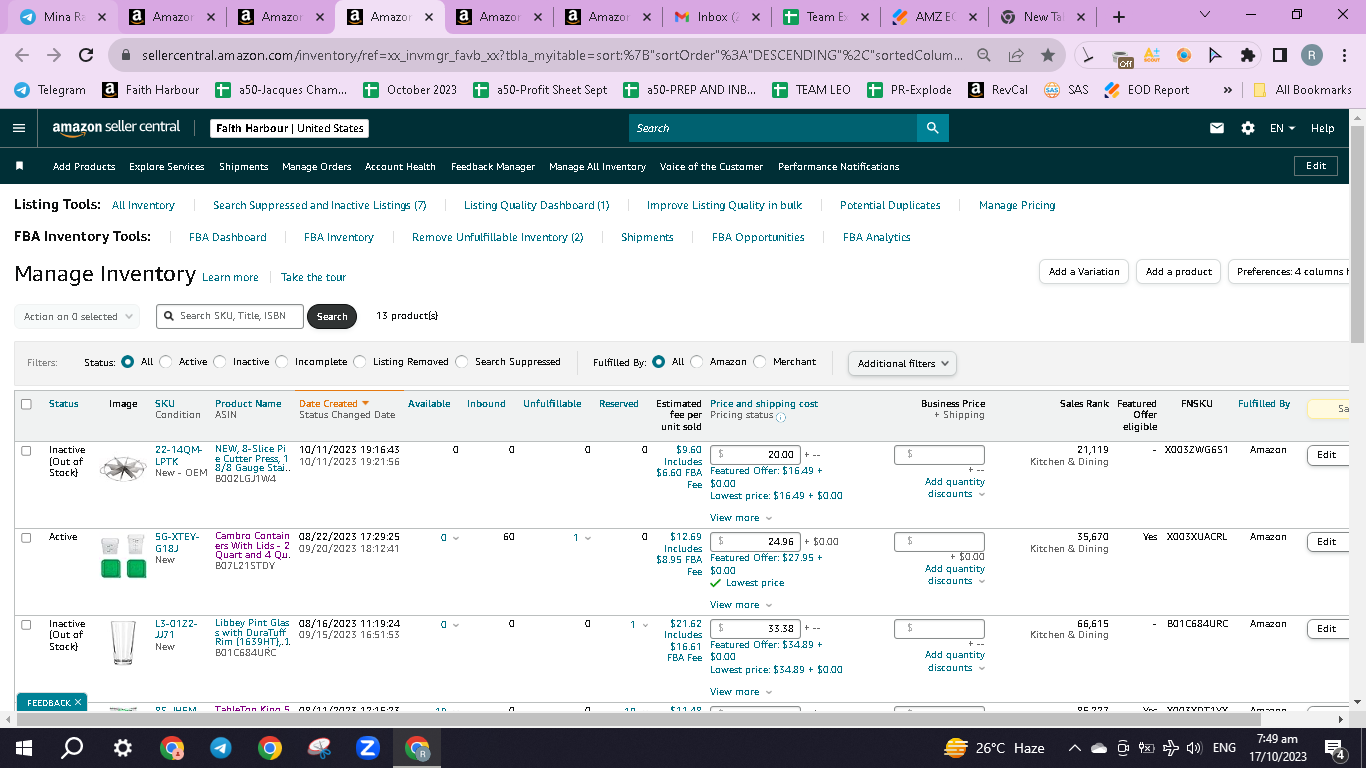The width and height of the screenshot is (1366, 768).
Task: Open the Chrome side panel icon
Action: click(1280, 55)
